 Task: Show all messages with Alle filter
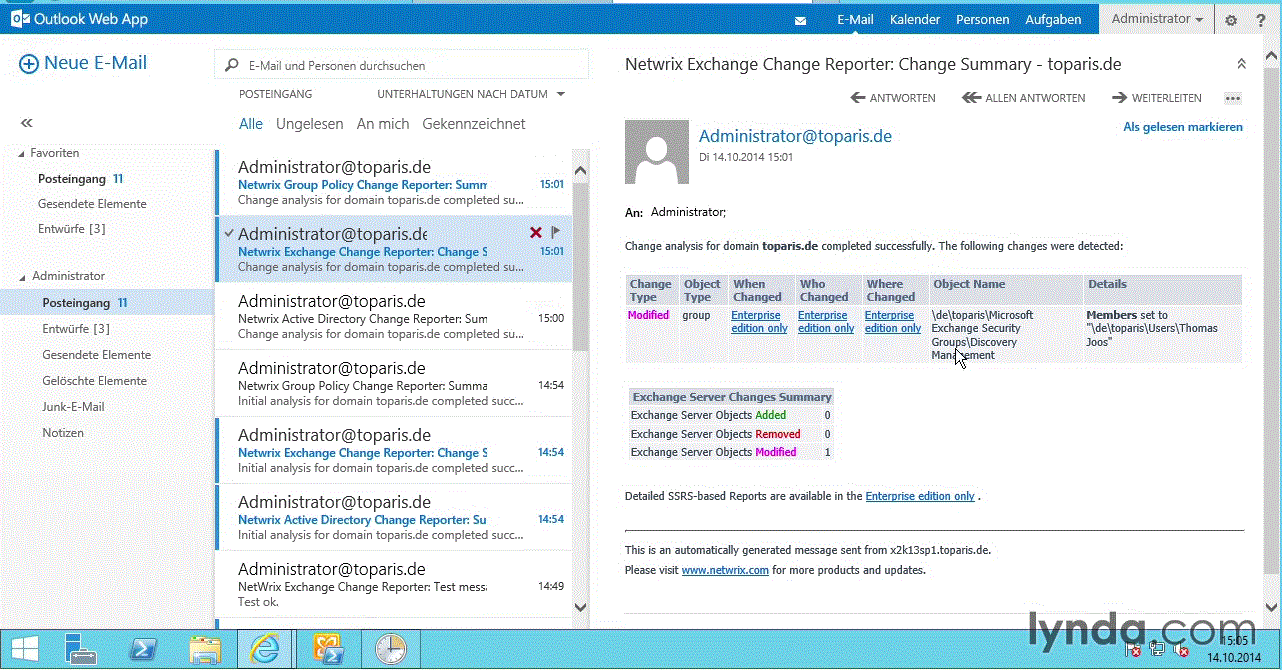(251, 124)
